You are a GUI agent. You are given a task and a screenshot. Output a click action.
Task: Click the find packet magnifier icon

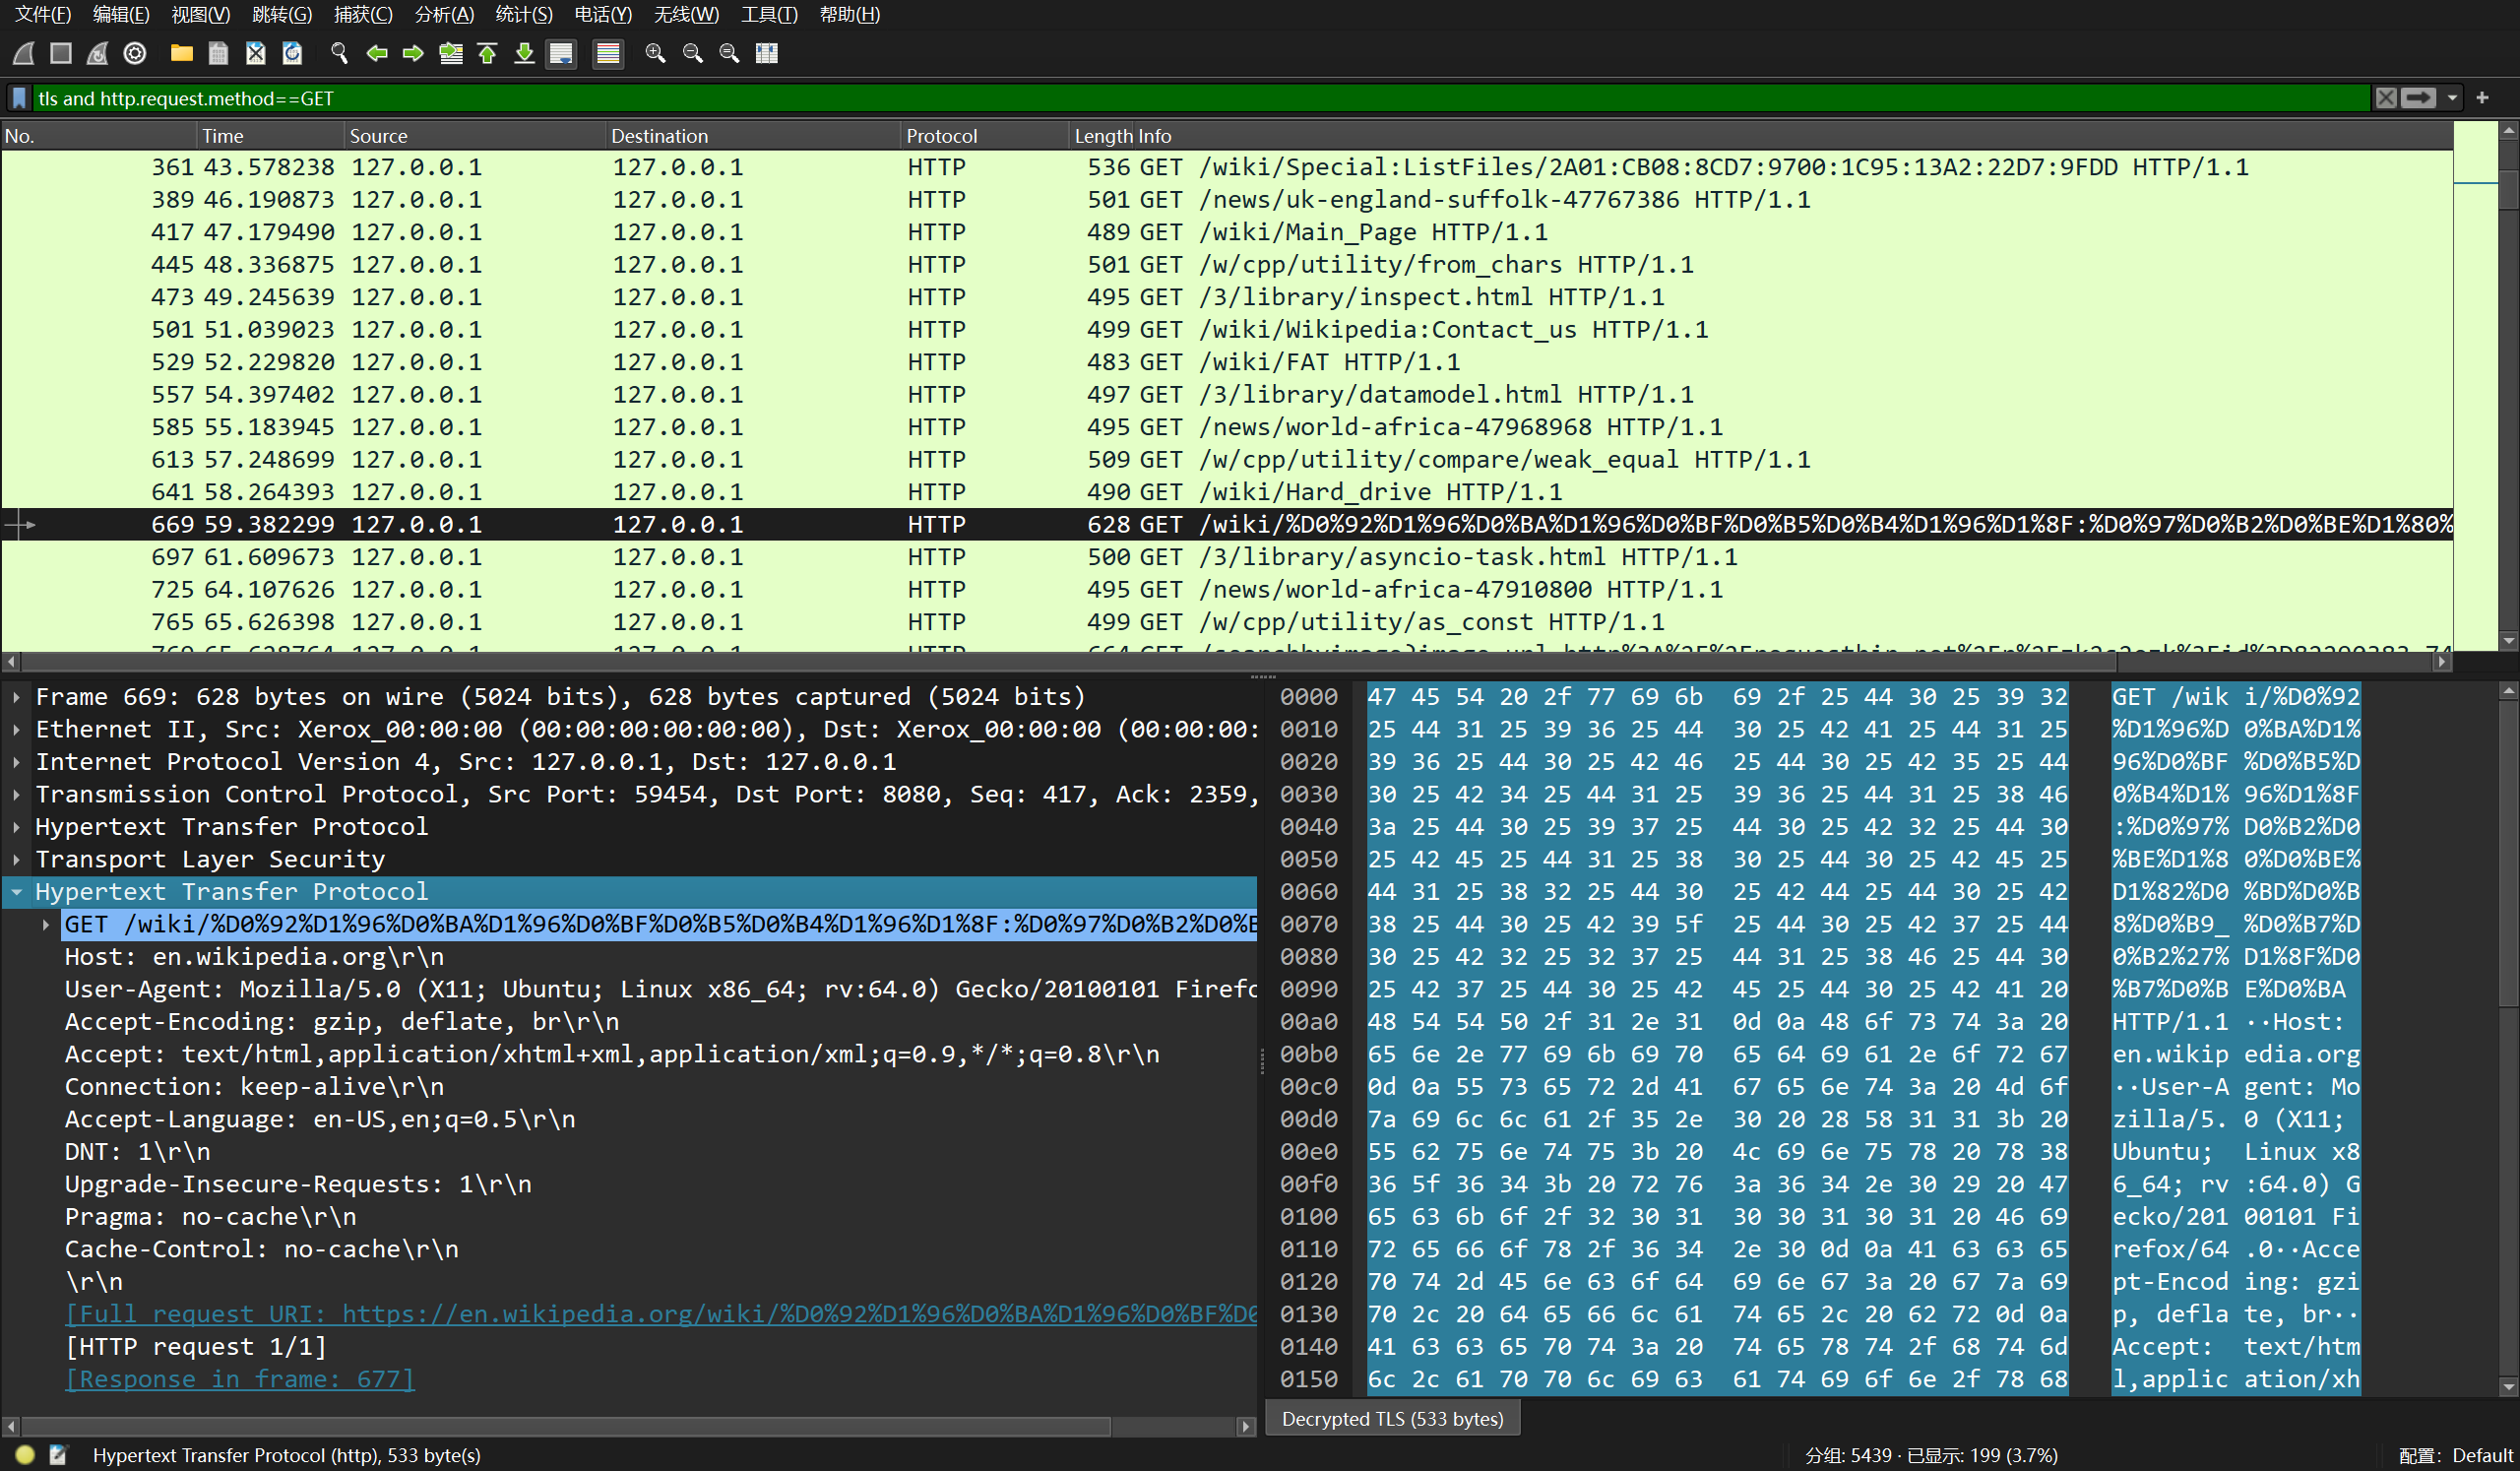click(x=339, y=53)
